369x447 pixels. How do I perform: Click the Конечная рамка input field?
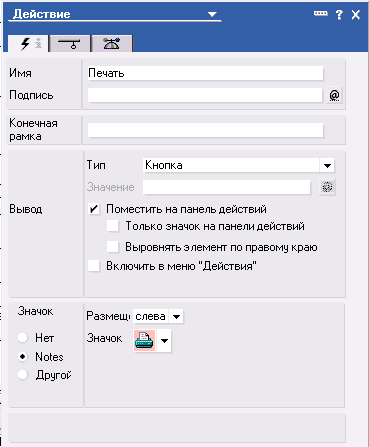tap(205, 130)
